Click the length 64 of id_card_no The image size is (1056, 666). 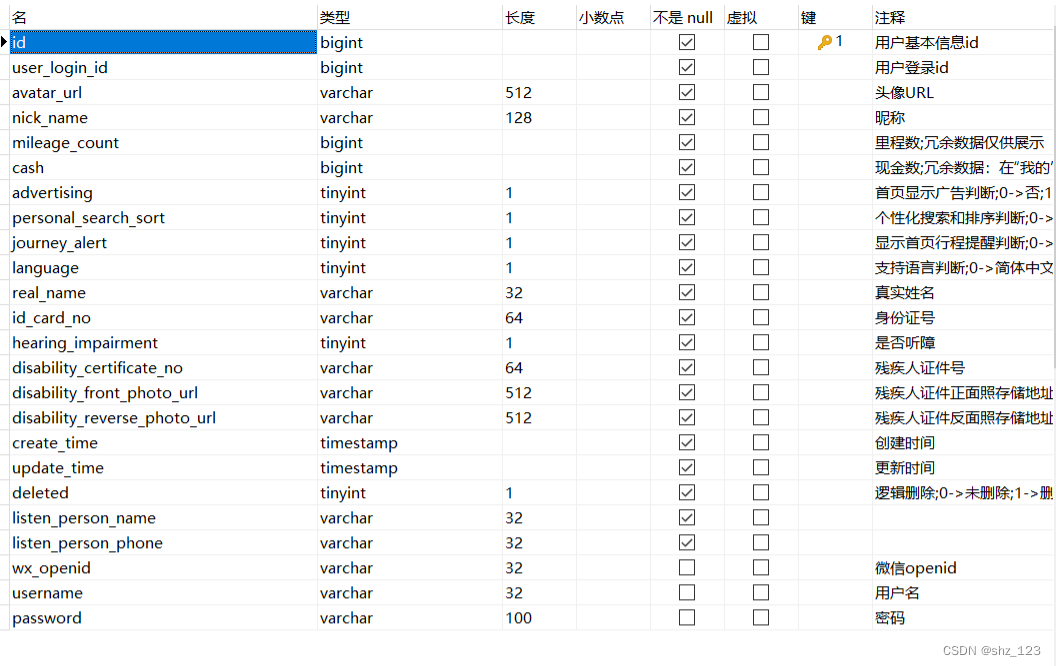click(x=514, y=317)
